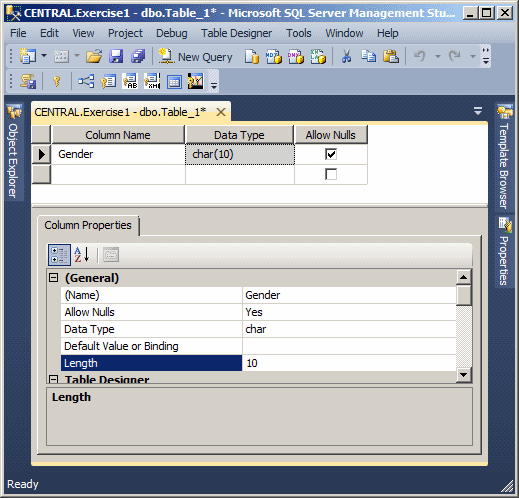This screenshot has height=498, width=519.
Task: Open the Table Designer menu
Action: pos(236,33)
